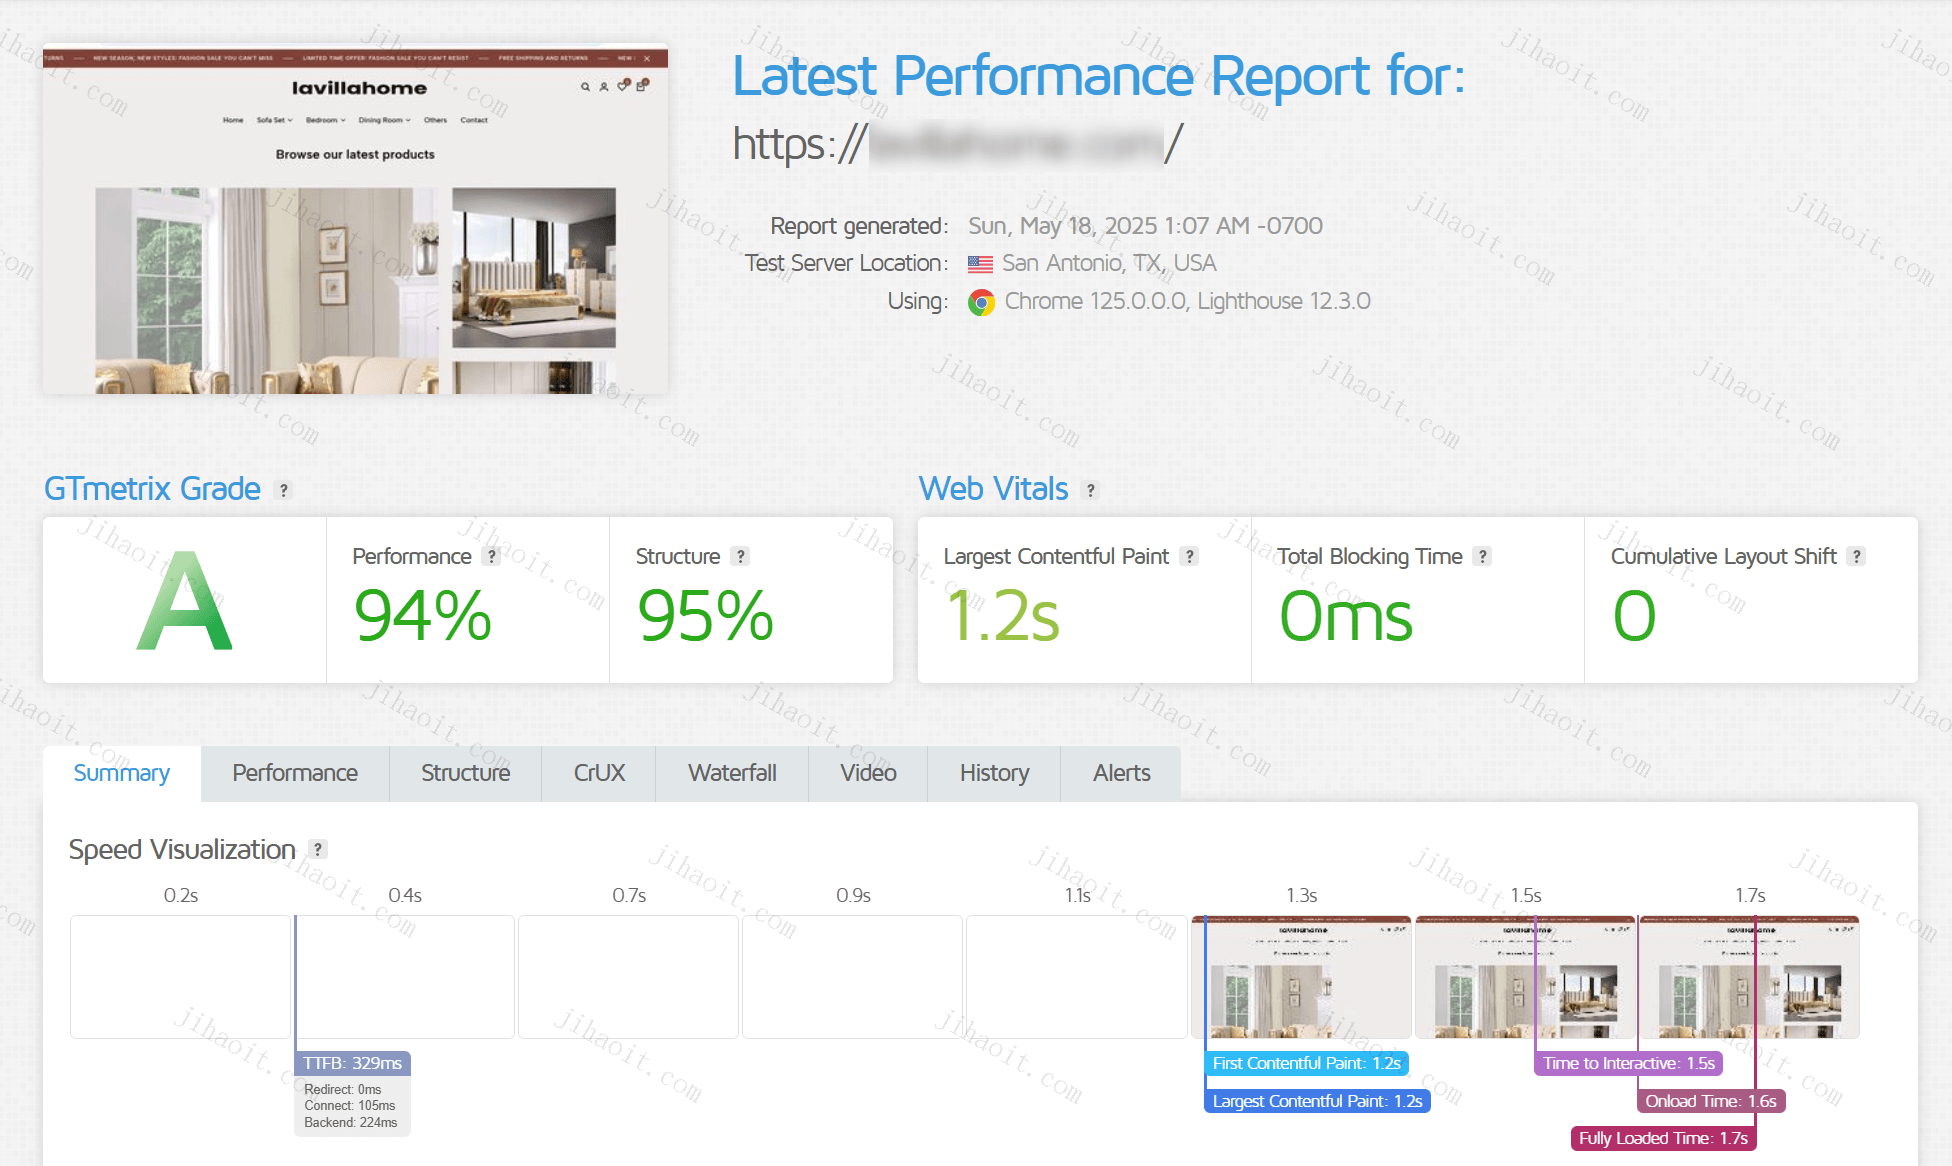Click the Backend: 224ms detail

(351, 1123)
